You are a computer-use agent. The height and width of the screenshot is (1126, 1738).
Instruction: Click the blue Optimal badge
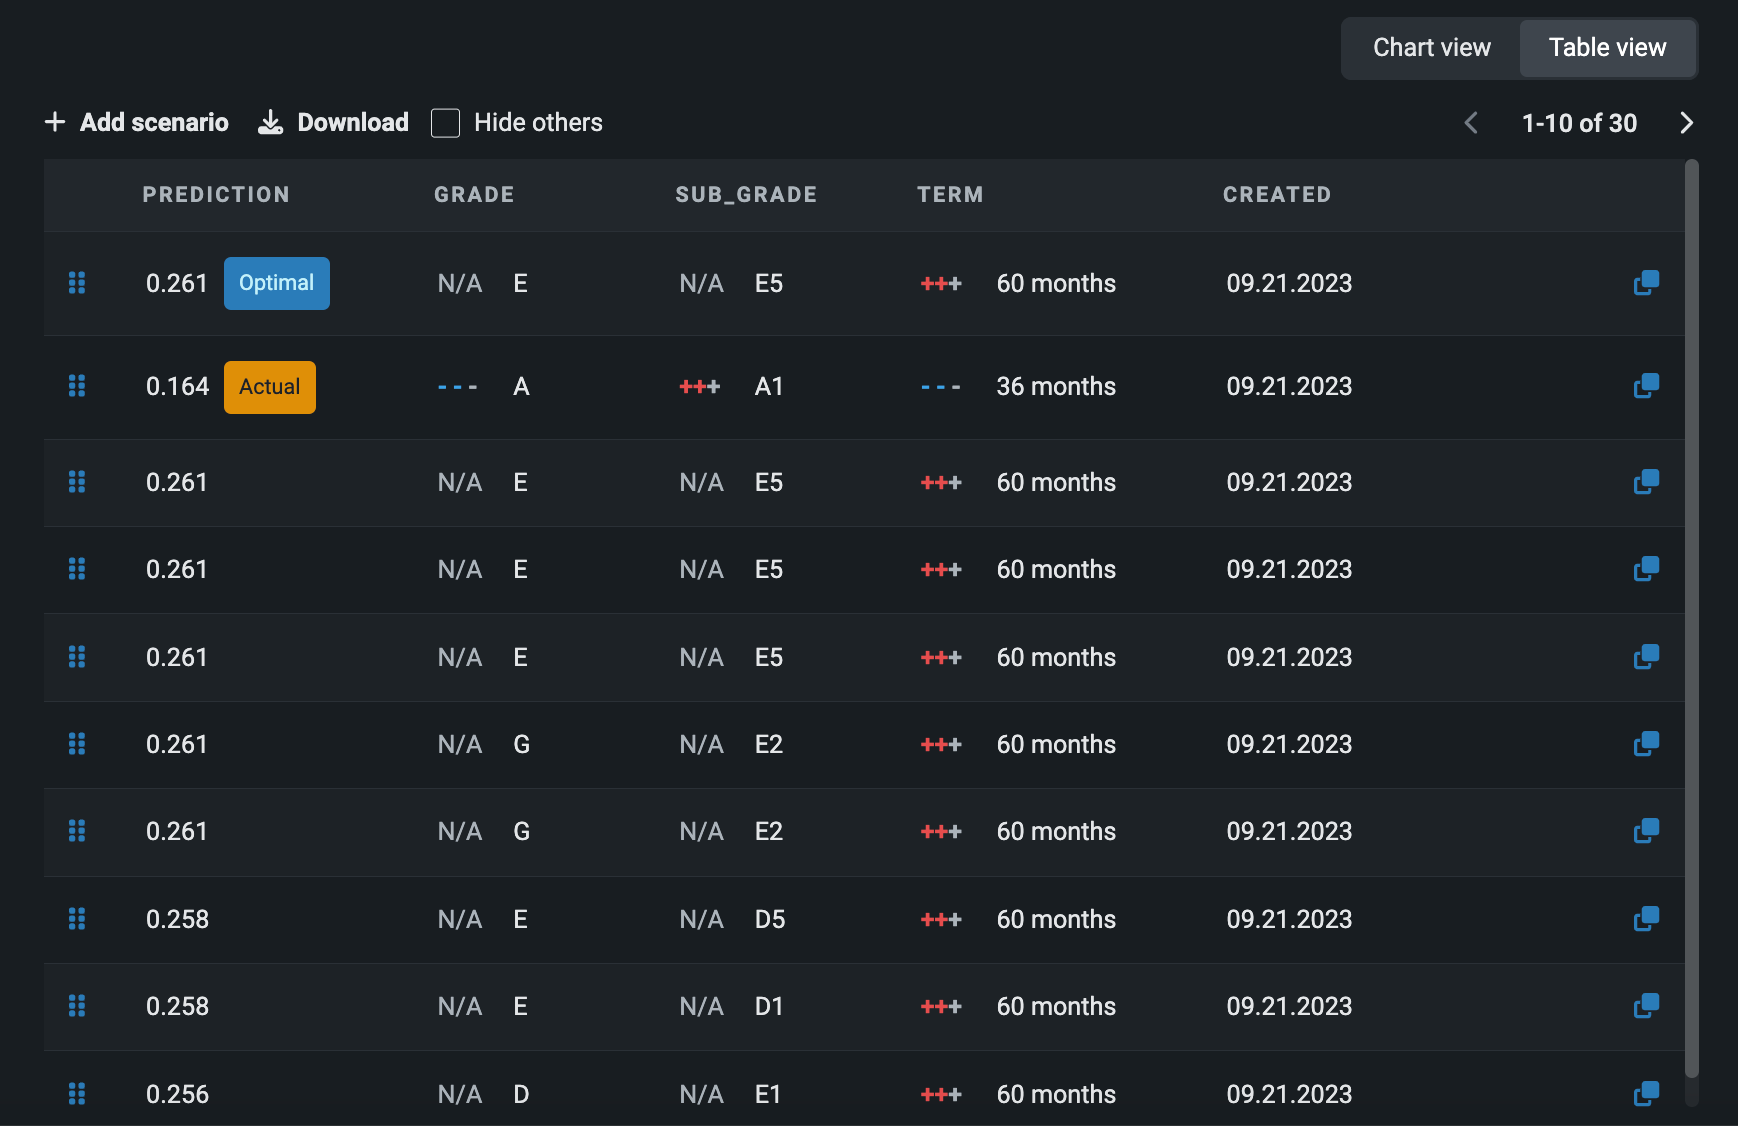point(276,283)
